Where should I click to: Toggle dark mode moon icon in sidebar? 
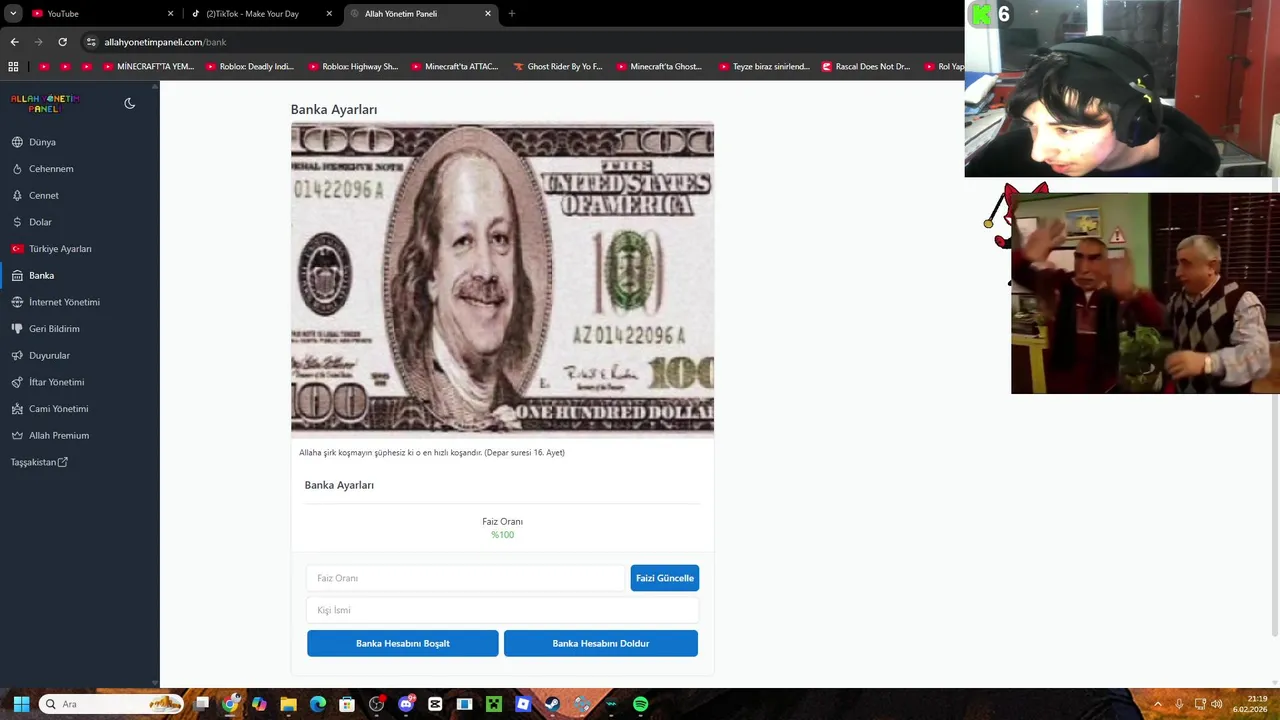tap(129, 103)
